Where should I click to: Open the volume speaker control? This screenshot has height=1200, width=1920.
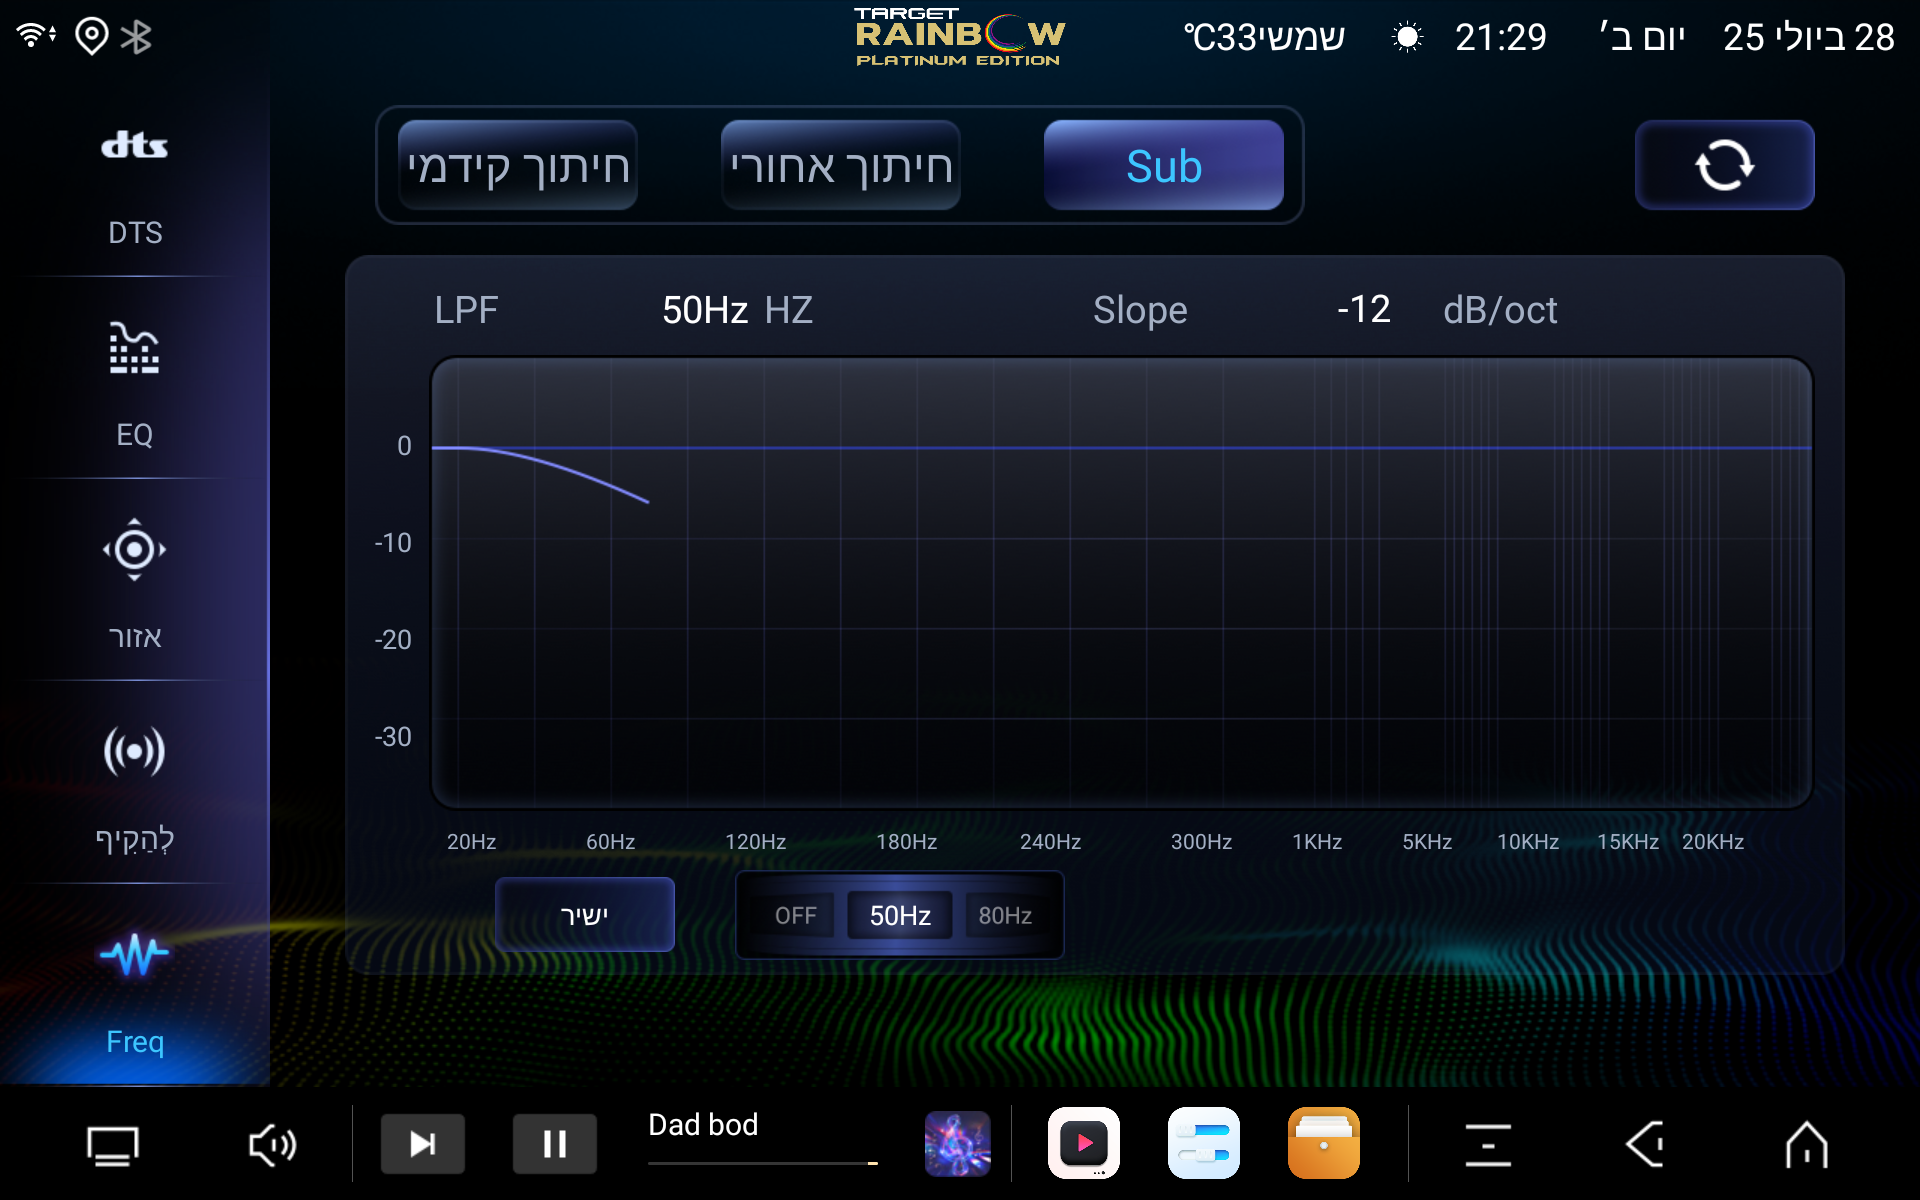click(272, 1145)
